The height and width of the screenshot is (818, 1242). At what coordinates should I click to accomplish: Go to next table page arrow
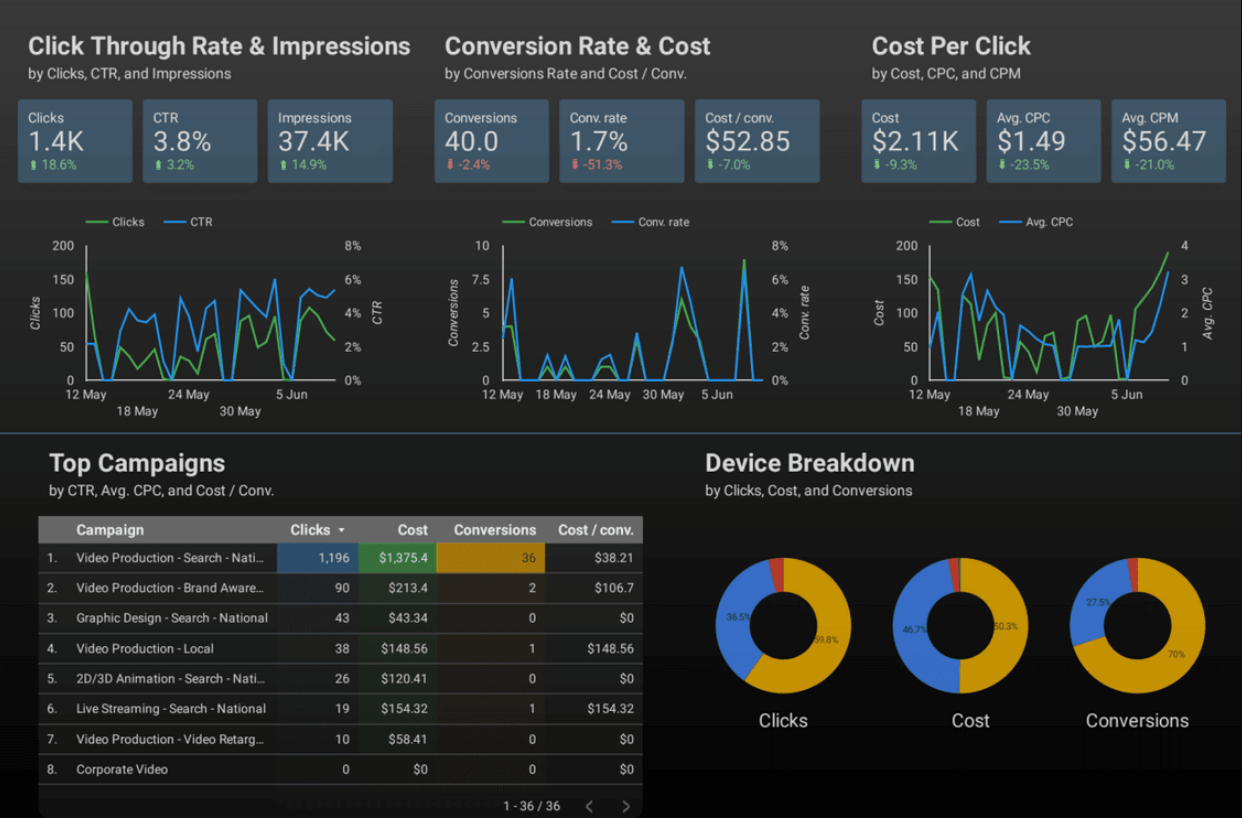pyautogui.click(x=626, y=806)
